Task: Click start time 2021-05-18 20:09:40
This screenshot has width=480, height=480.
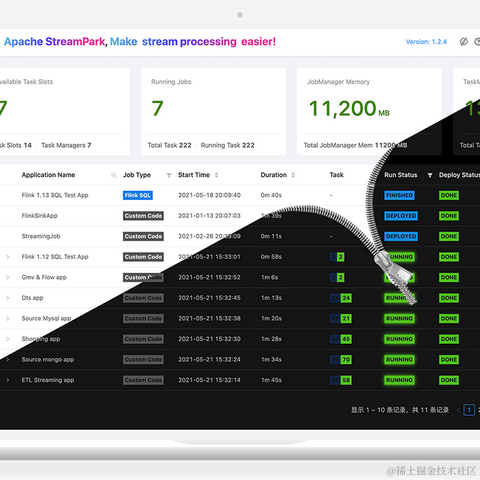Action: point(209,195)
